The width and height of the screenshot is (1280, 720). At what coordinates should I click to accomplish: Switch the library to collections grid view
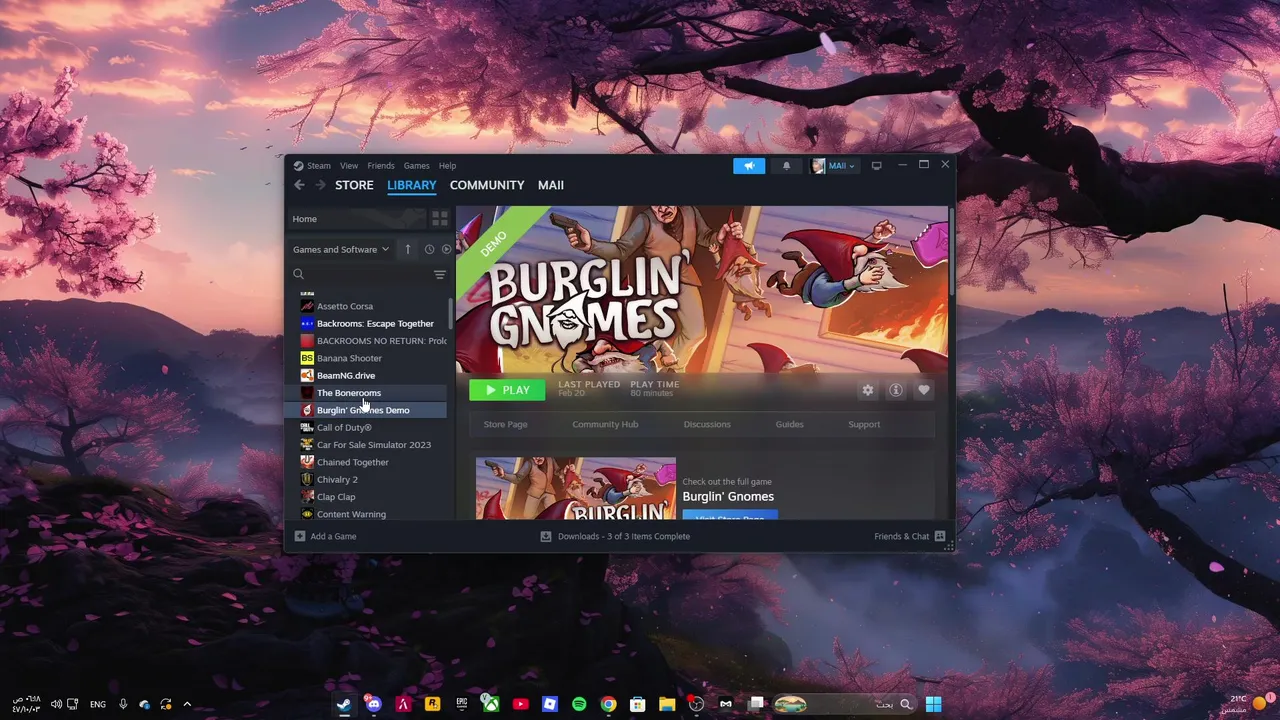(440, 218)
